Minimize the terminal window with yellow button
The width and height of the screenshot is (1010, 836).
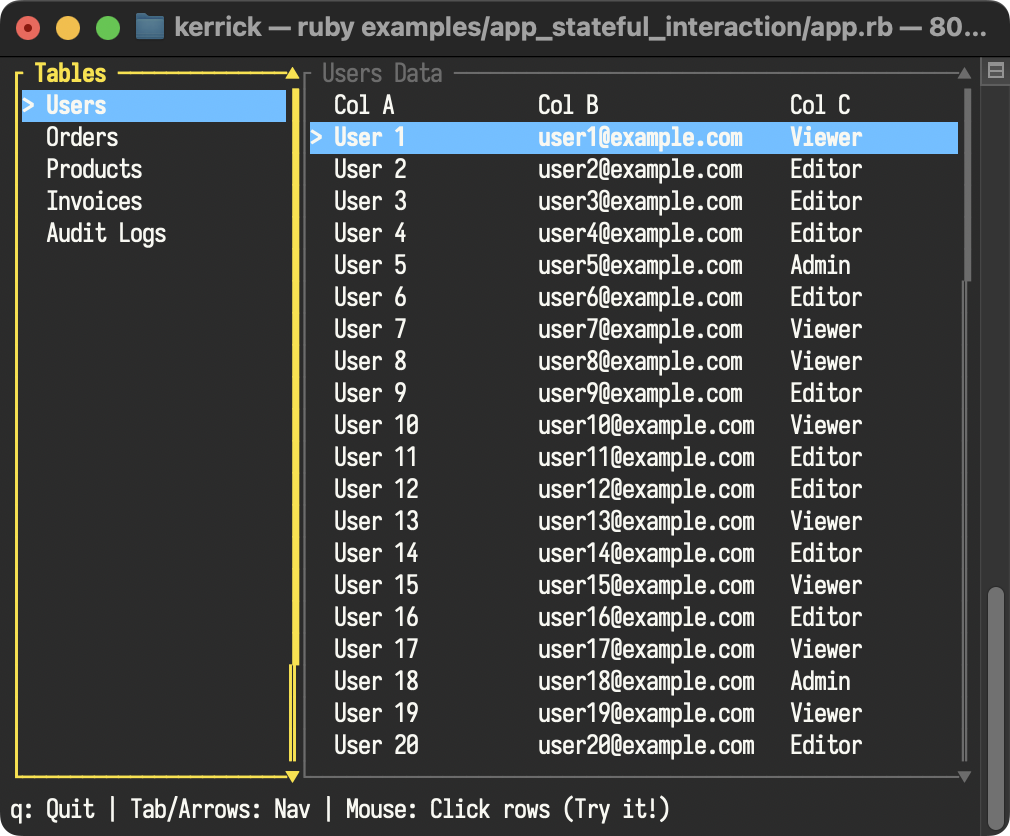point(68,28)
